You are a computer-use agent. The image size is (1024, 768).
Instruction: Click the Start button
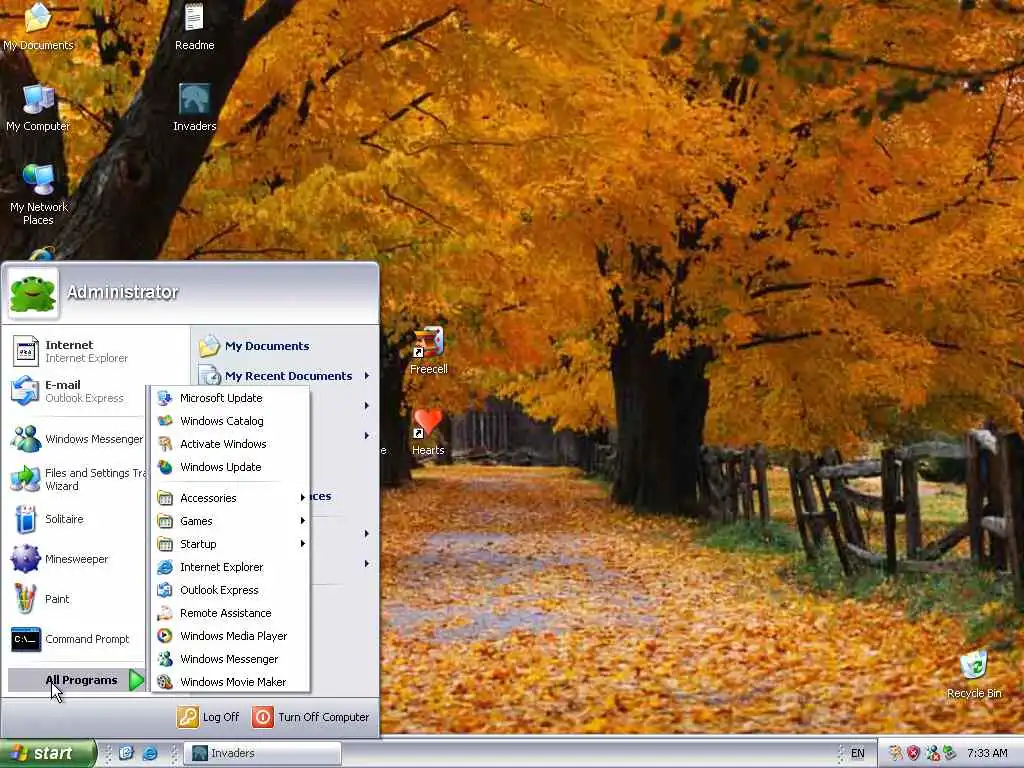coord(47,753)
